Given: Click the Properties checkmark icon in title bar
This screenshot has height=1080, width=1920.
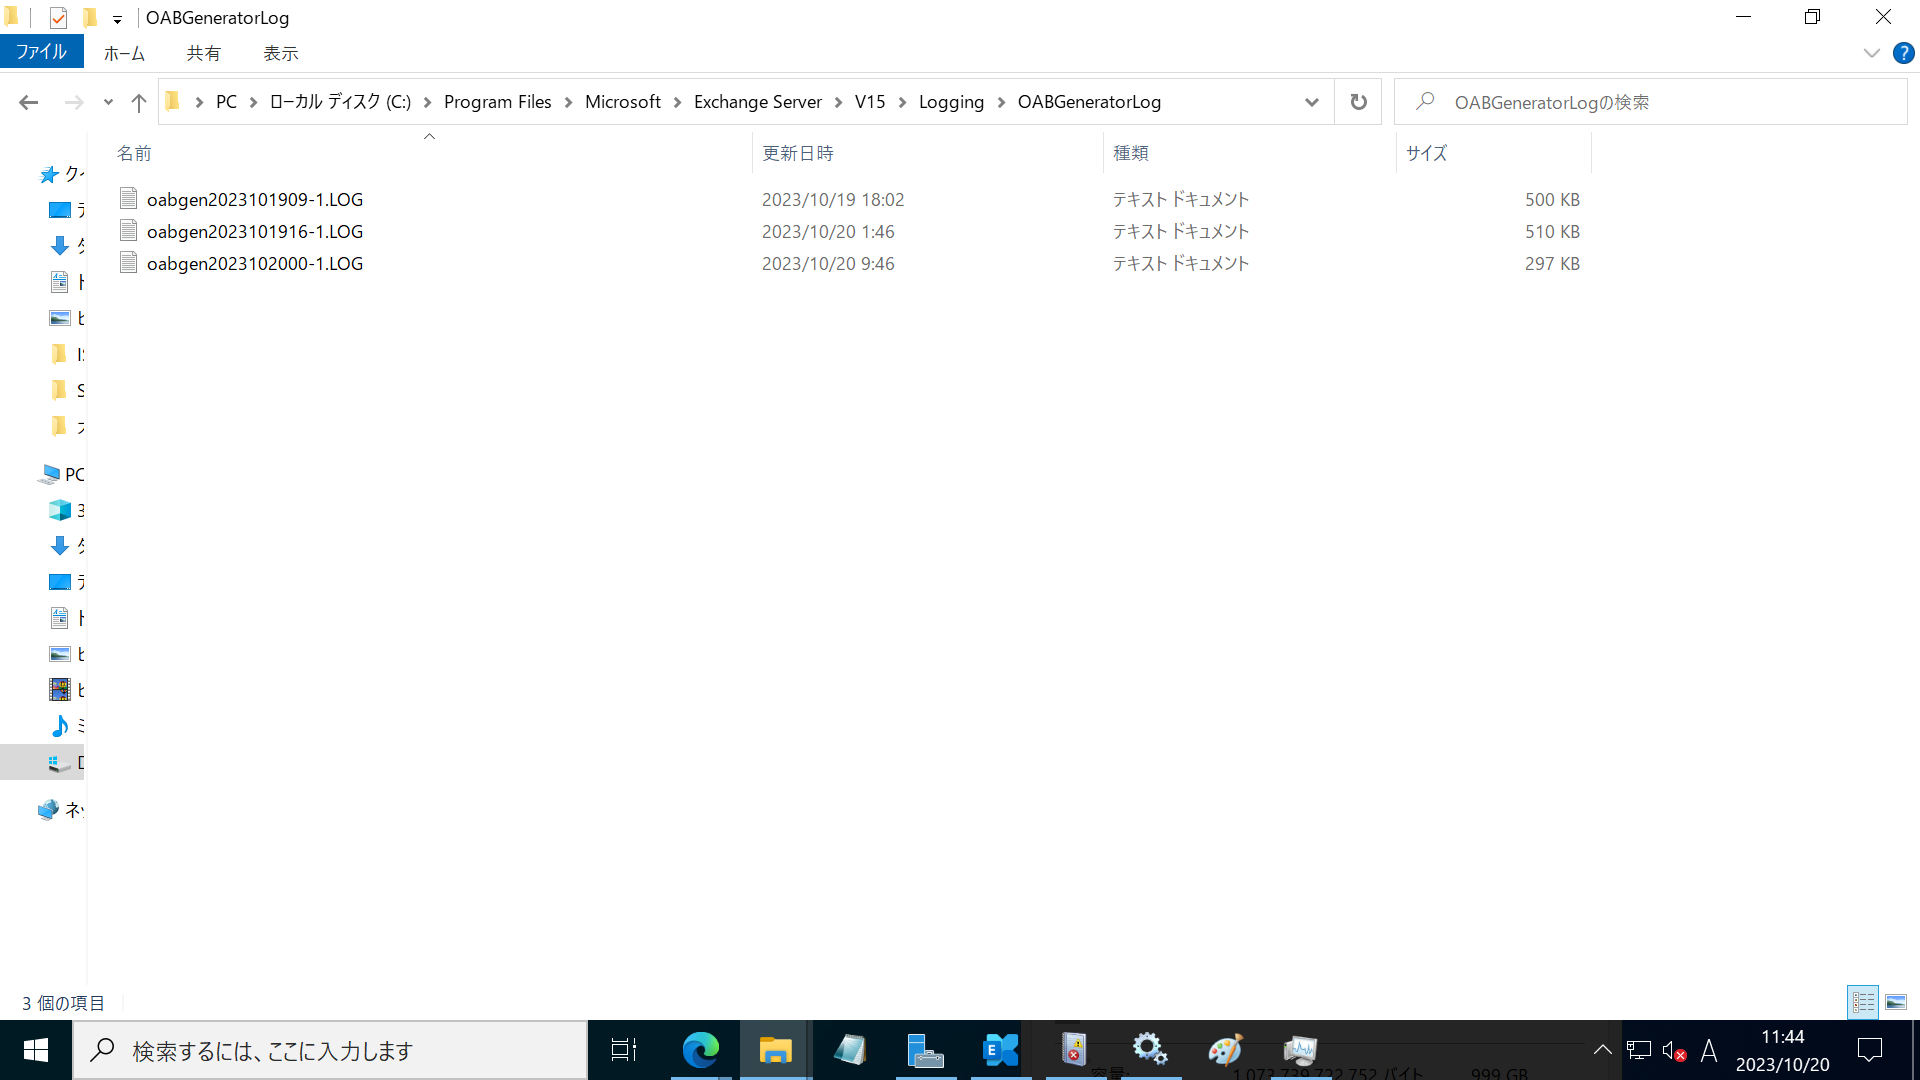Looking at the screenshot, I should (x=58, y=17).
